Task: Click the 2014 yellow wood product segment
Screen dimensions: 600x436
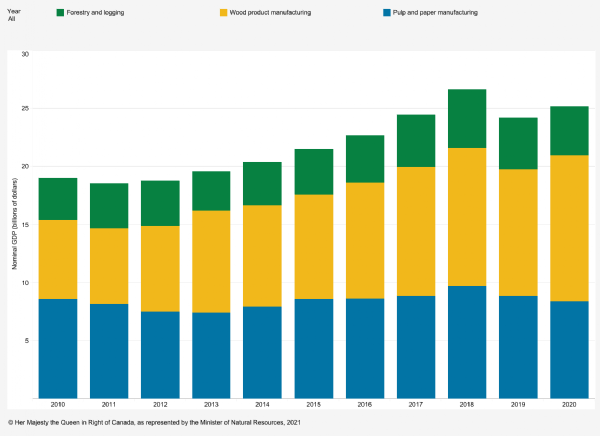Action: pyautogui.click(x=264, y=255)
